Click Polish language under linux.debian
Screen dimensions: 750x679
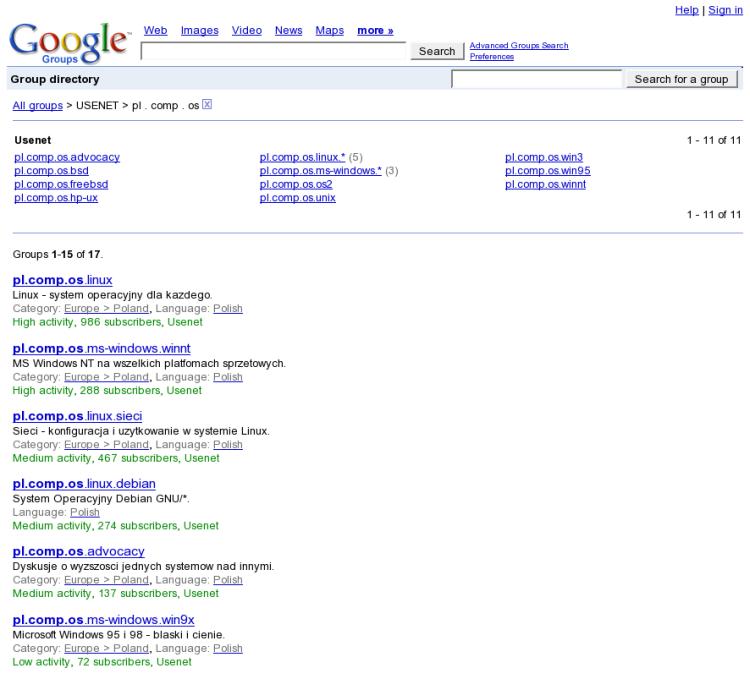tap(85, 512)
